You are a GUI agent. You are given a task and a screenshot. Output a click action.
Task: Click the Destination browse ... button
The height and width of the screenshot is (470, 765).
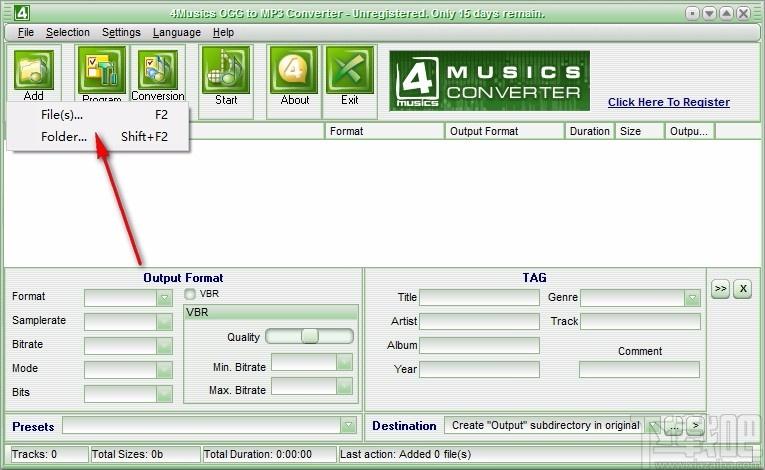click(x=674, y=426)
